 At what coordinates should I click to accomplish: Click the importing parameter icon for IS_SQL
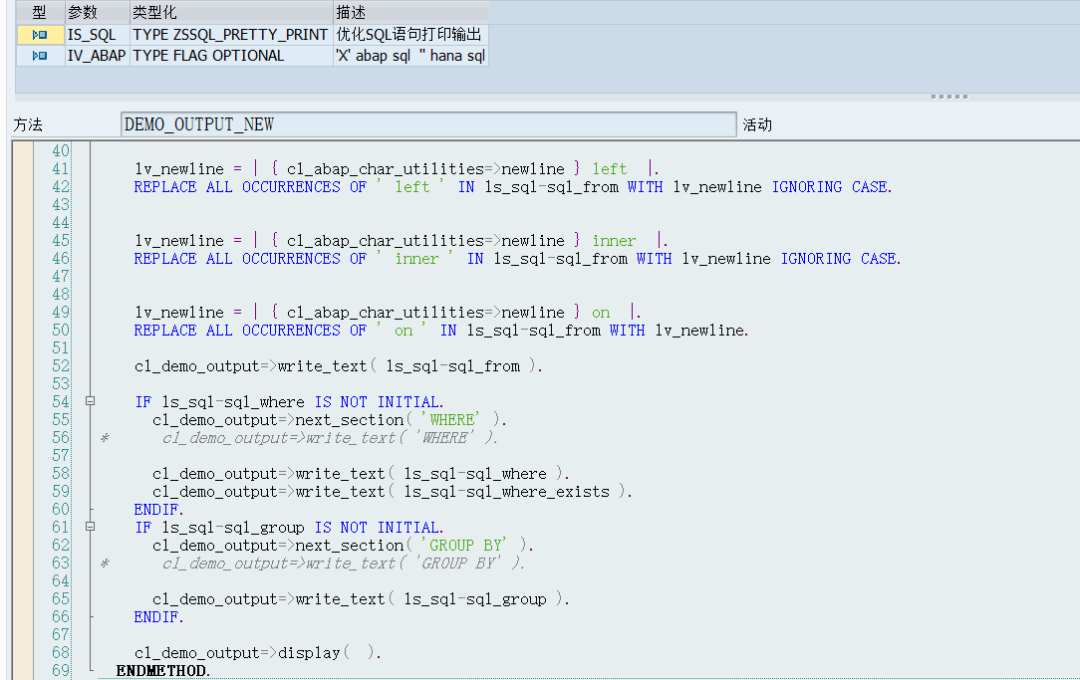pyautogui.click(x=40, y=34)
